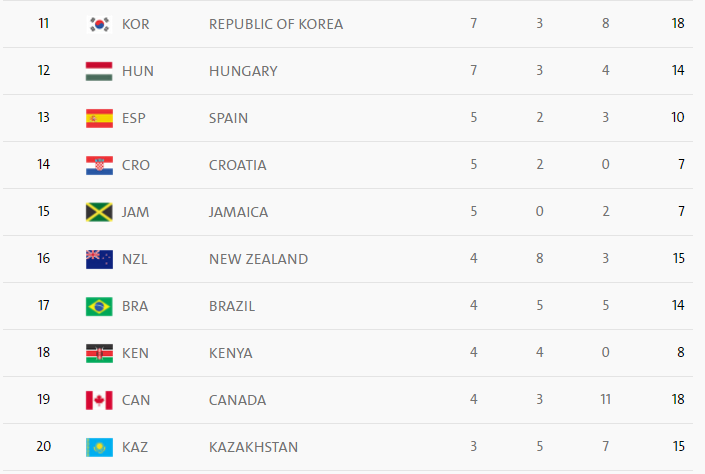Click the Hungary flag icon
The image size is (705, 474).
point(99,71)
